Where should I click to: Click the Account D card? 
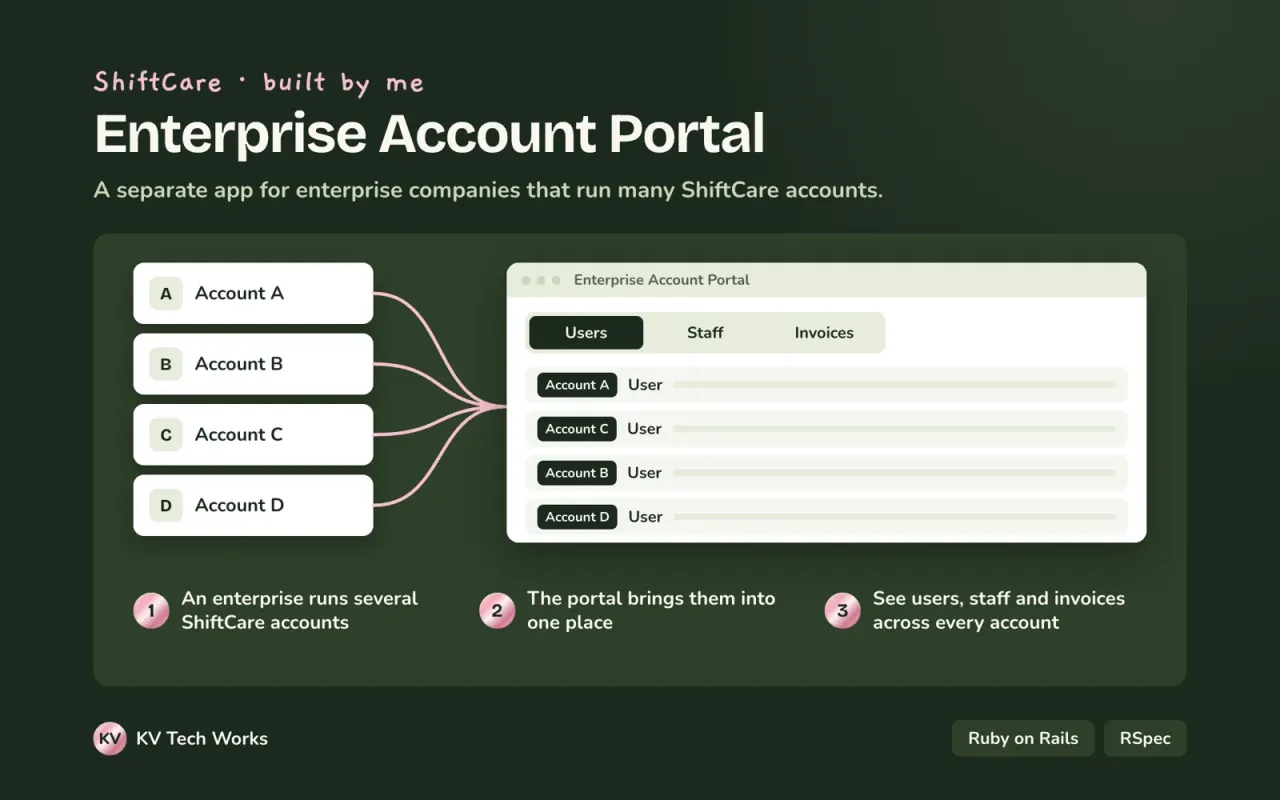[x=253, y=505]
